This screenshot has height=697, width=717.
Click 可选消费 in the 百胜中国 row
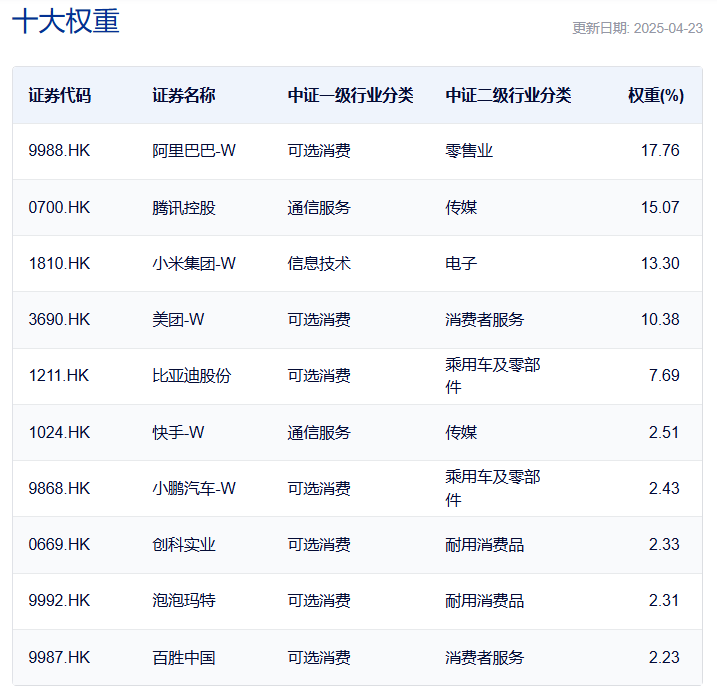coord(319,657)
